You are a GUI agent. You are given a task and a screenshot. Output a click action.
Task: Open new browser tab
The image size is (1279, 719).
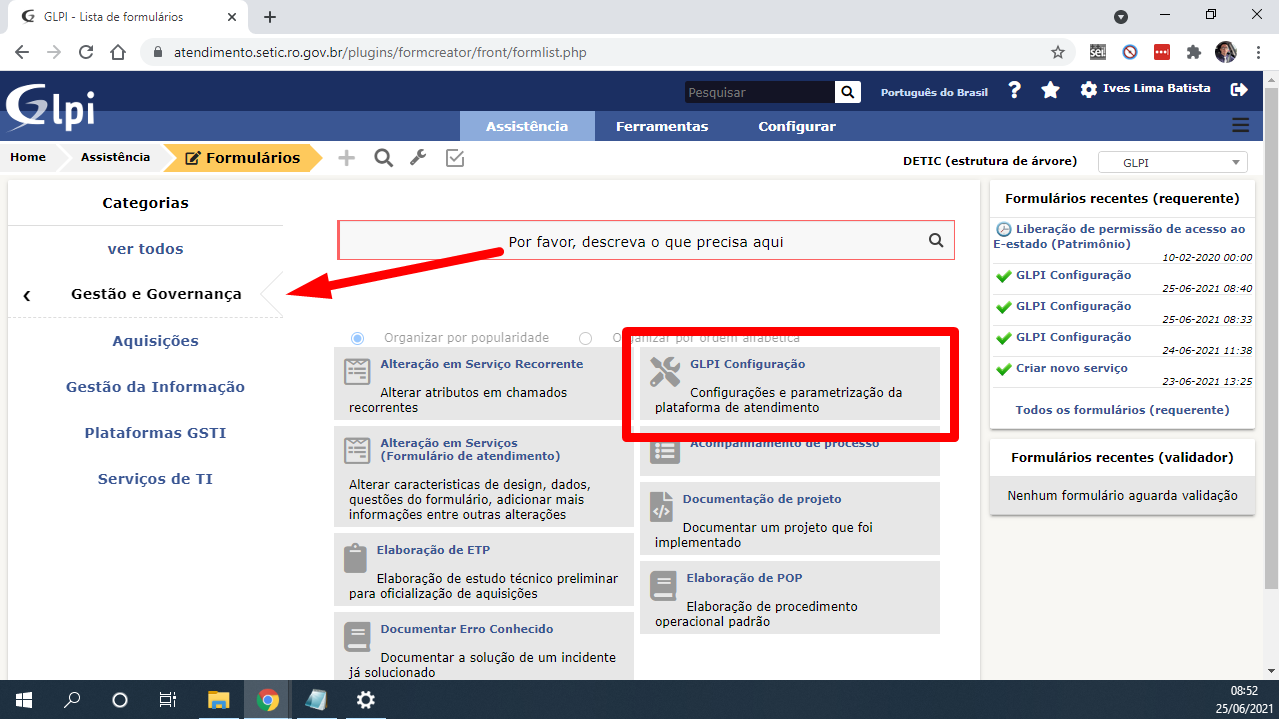click(x=270, y=17)
